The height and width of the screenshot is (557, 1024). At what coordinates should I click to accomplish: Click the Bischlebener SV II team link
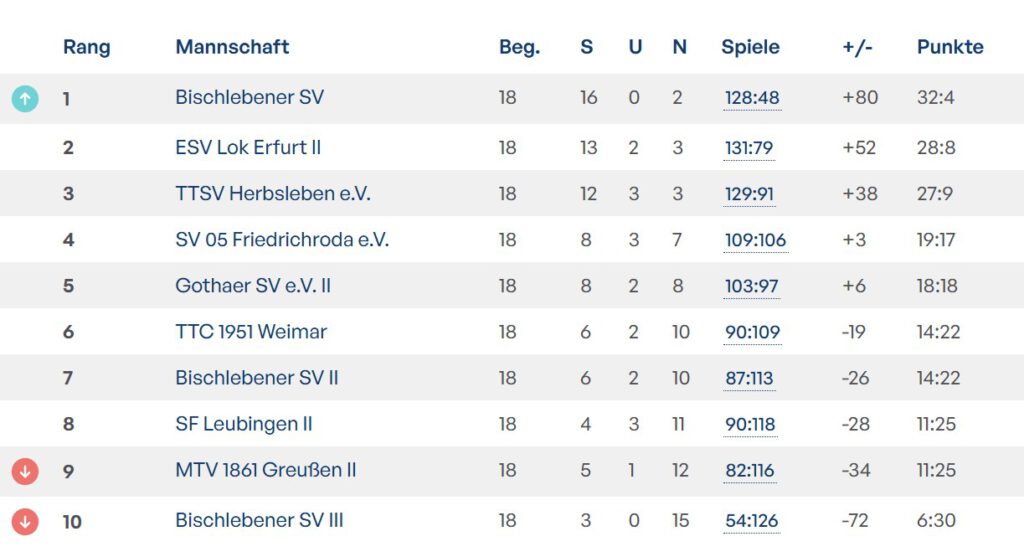256,378
